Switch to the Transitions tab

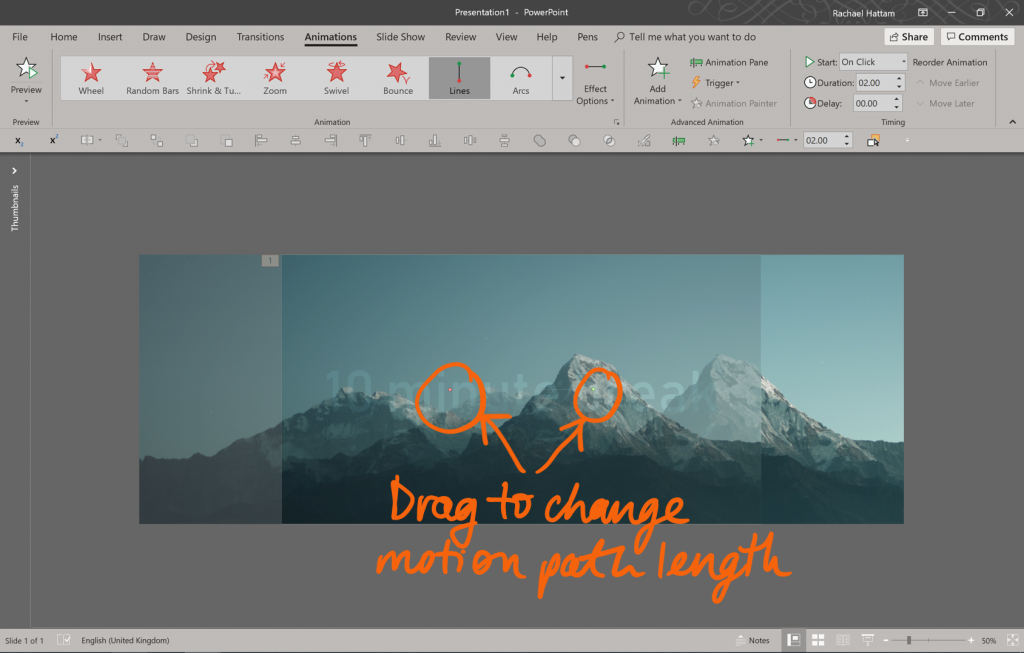point(260,37)
